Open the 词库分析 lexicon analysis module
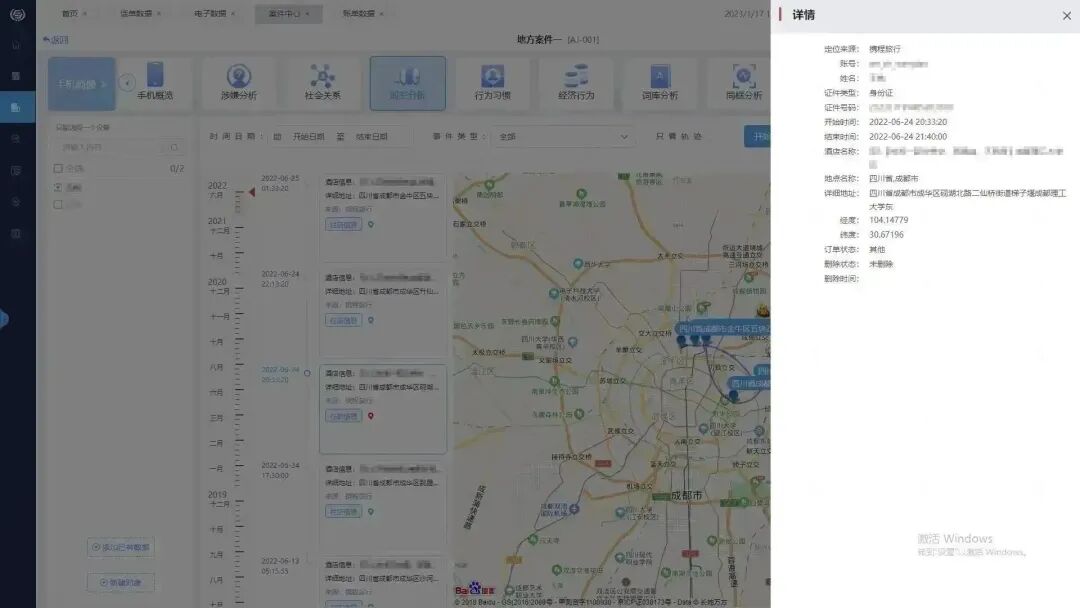This screenshot has height=608, width=1080. [660, 81]
